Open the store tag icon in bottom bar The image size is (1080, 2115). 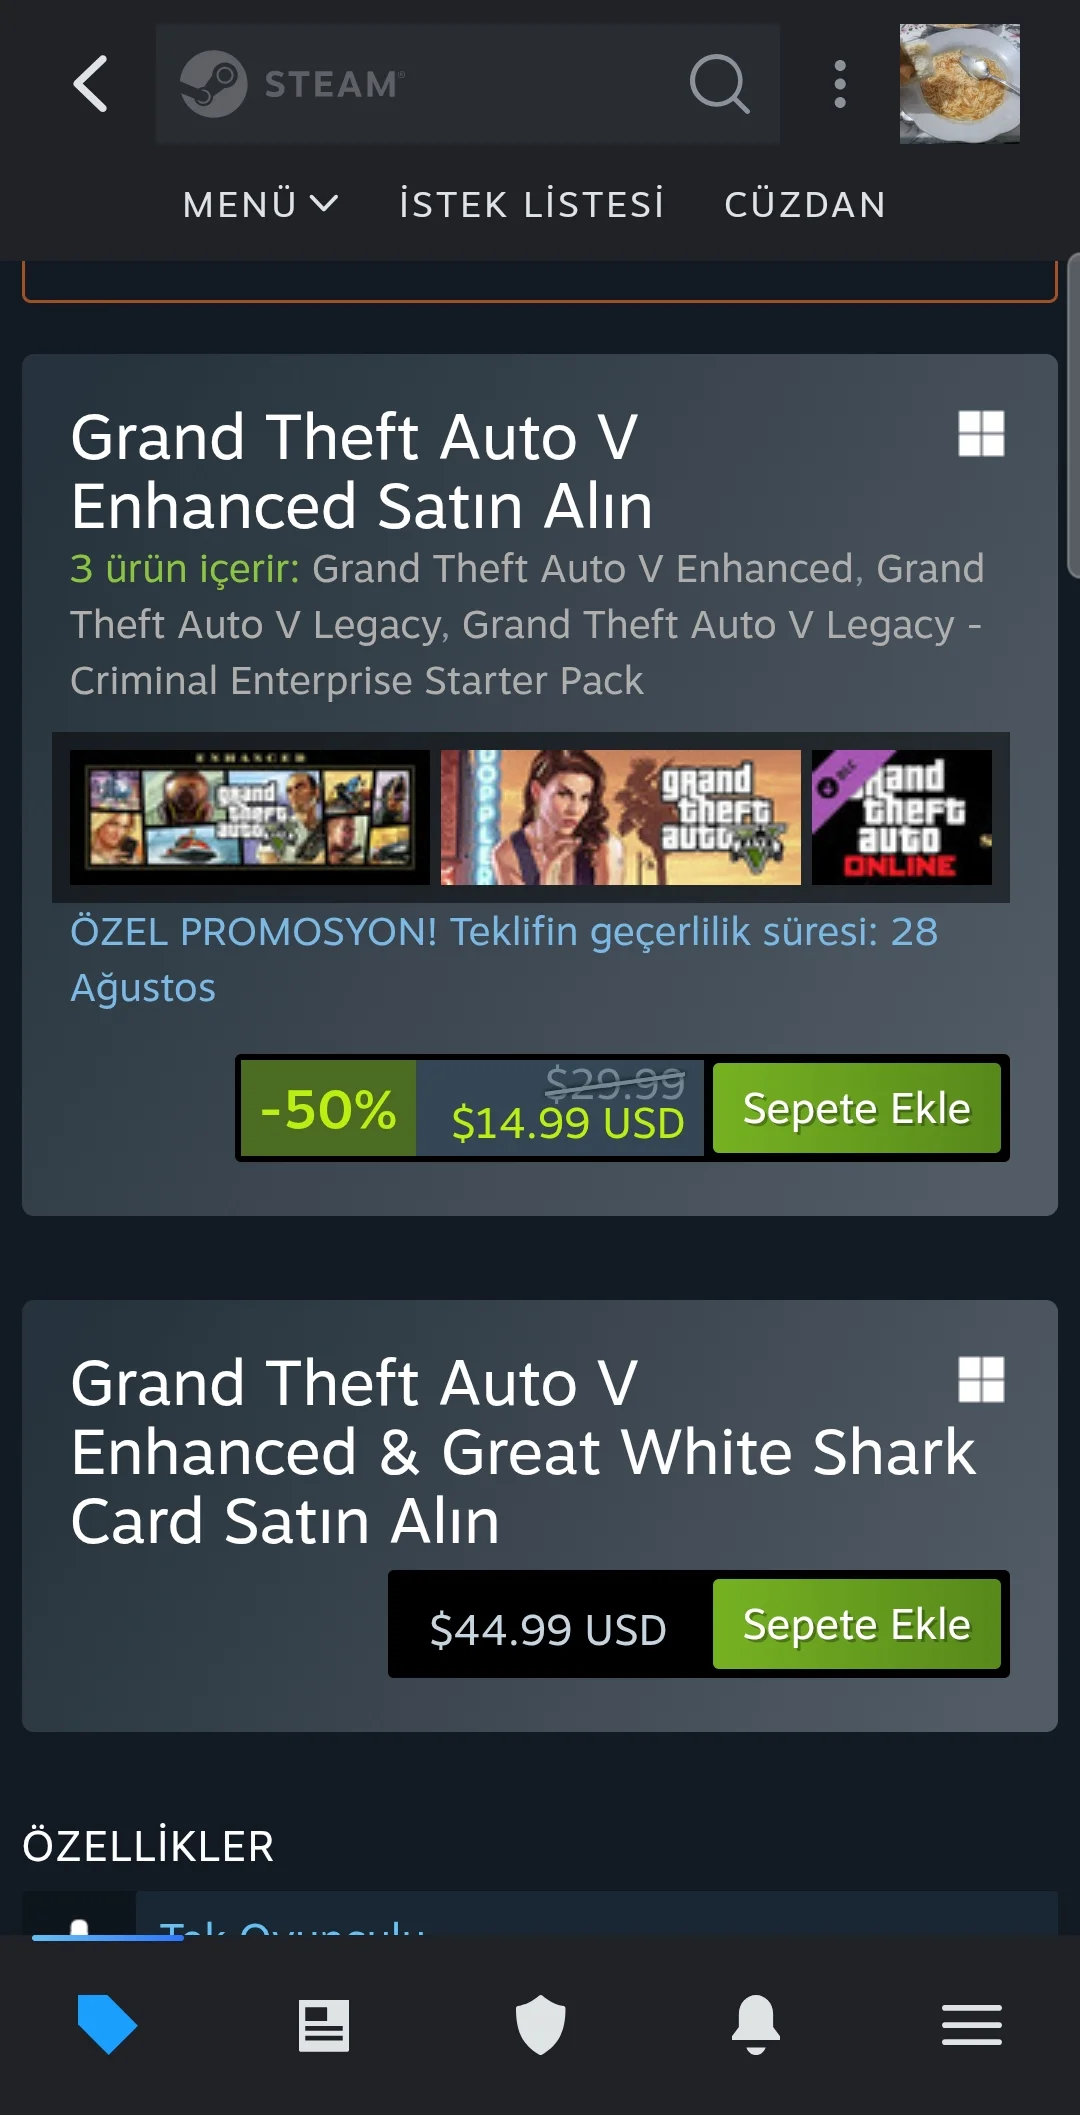tap(107, 2024)
